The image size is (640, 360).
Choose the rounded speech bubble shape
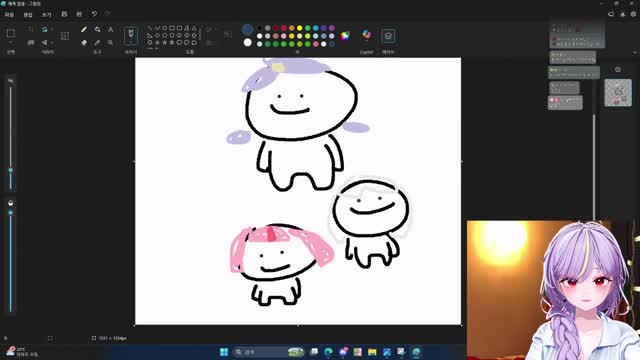[x=179, y=42]
